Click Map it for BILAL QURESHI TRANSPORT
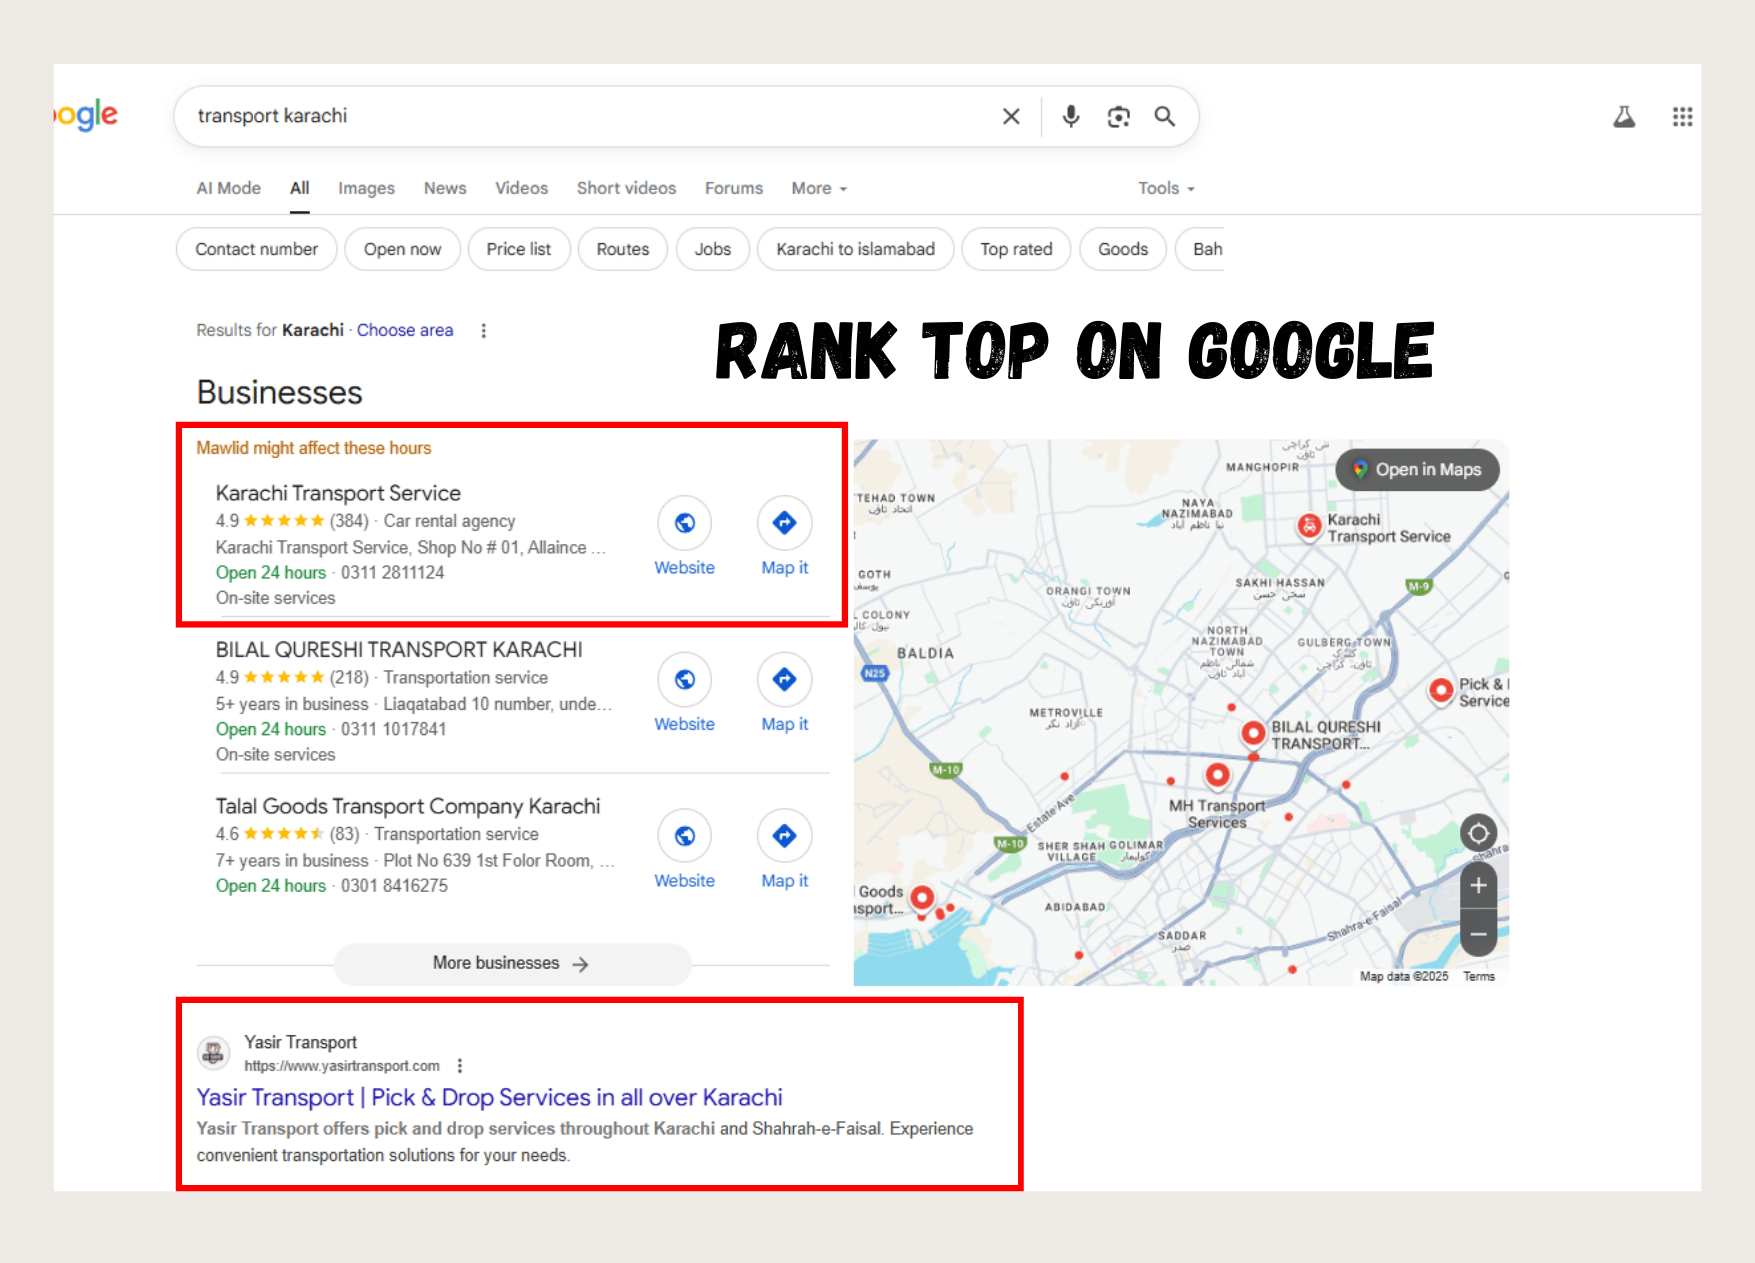Image resolution: width=1755 pixels, height=1263 pixels. click(784, 679)
